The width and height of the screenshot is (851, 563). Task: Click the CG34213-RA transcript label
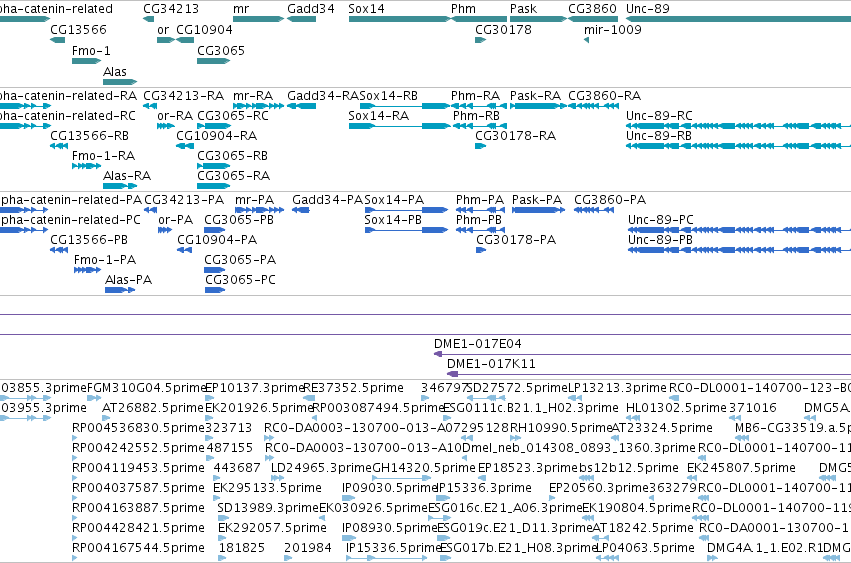click(x=183, y=96)
